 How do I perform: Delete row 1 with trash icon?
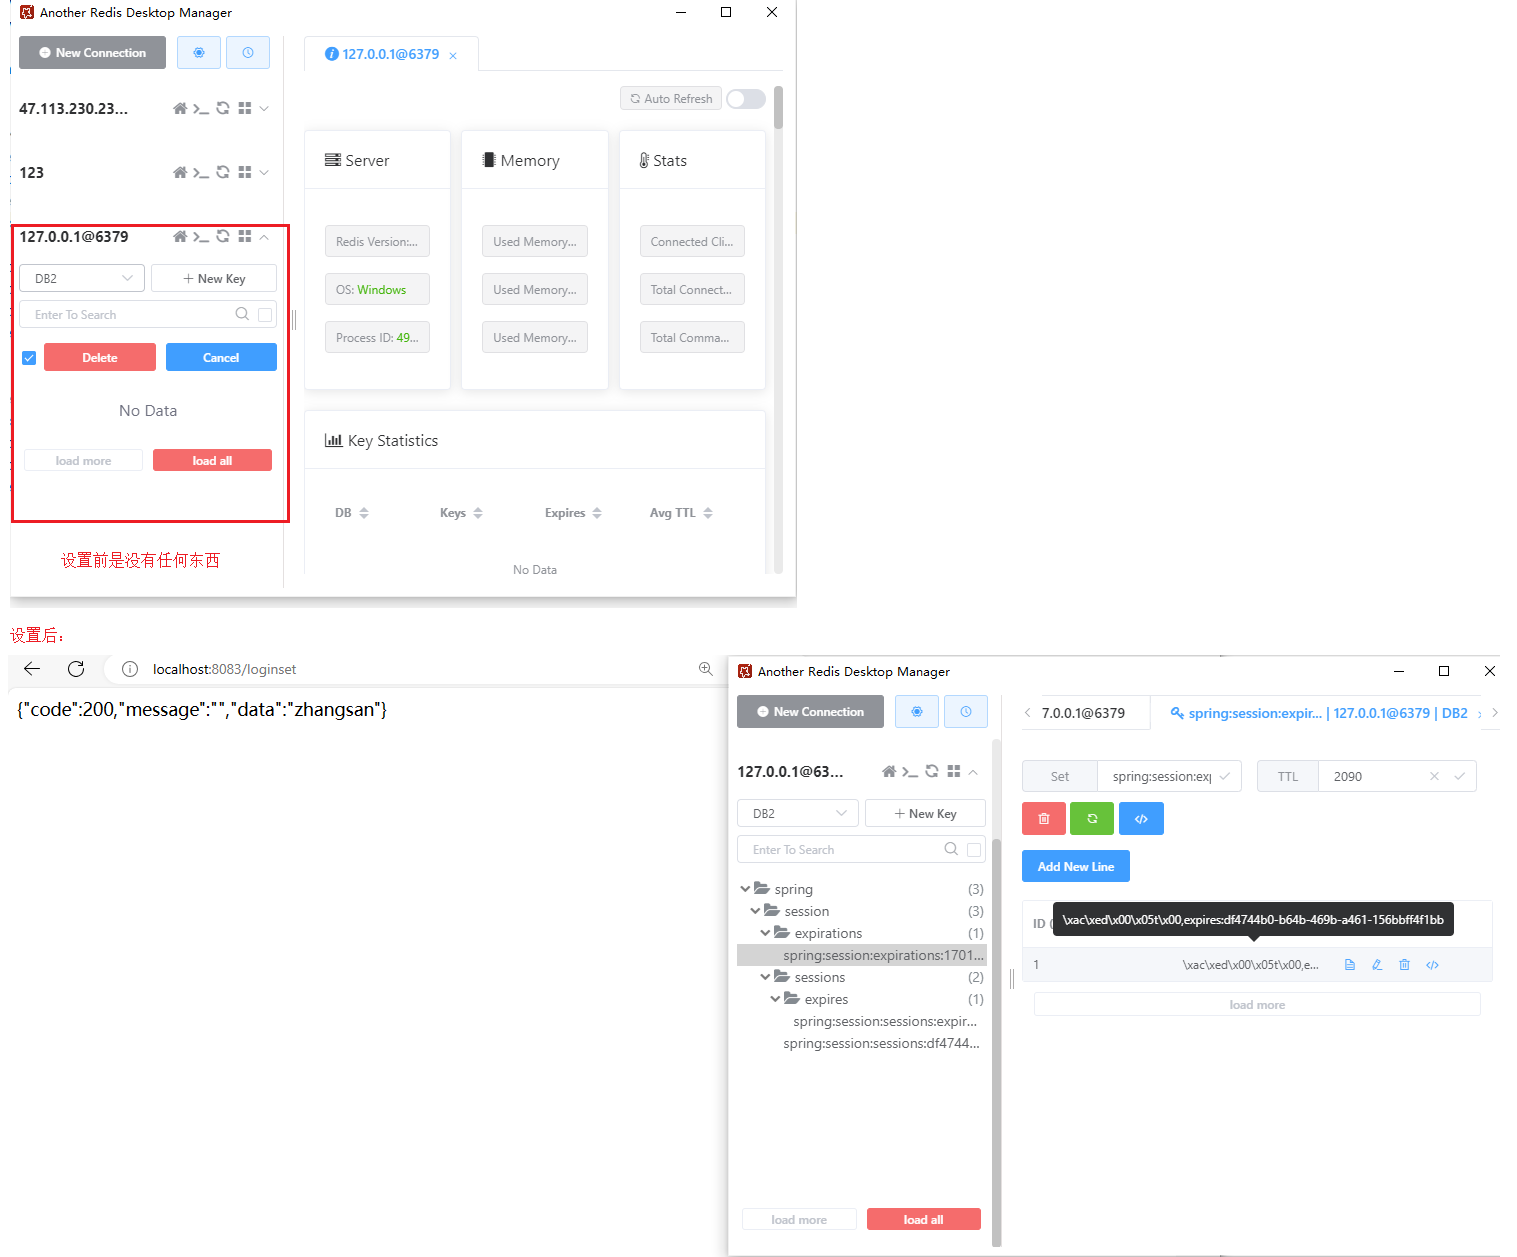(1405, 965)
